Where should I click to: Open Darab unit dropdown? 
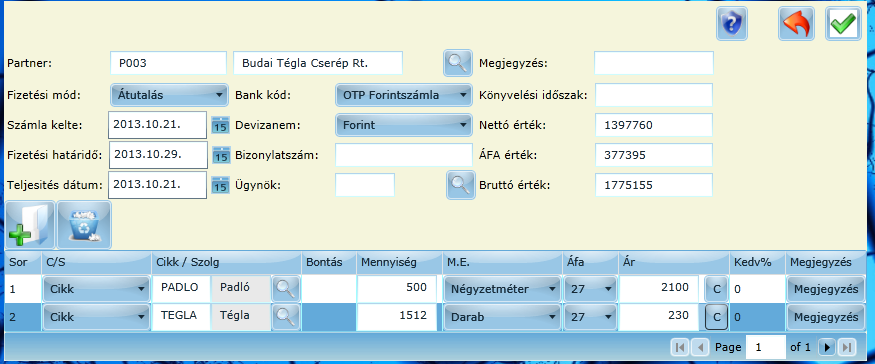tap(502, 317)
